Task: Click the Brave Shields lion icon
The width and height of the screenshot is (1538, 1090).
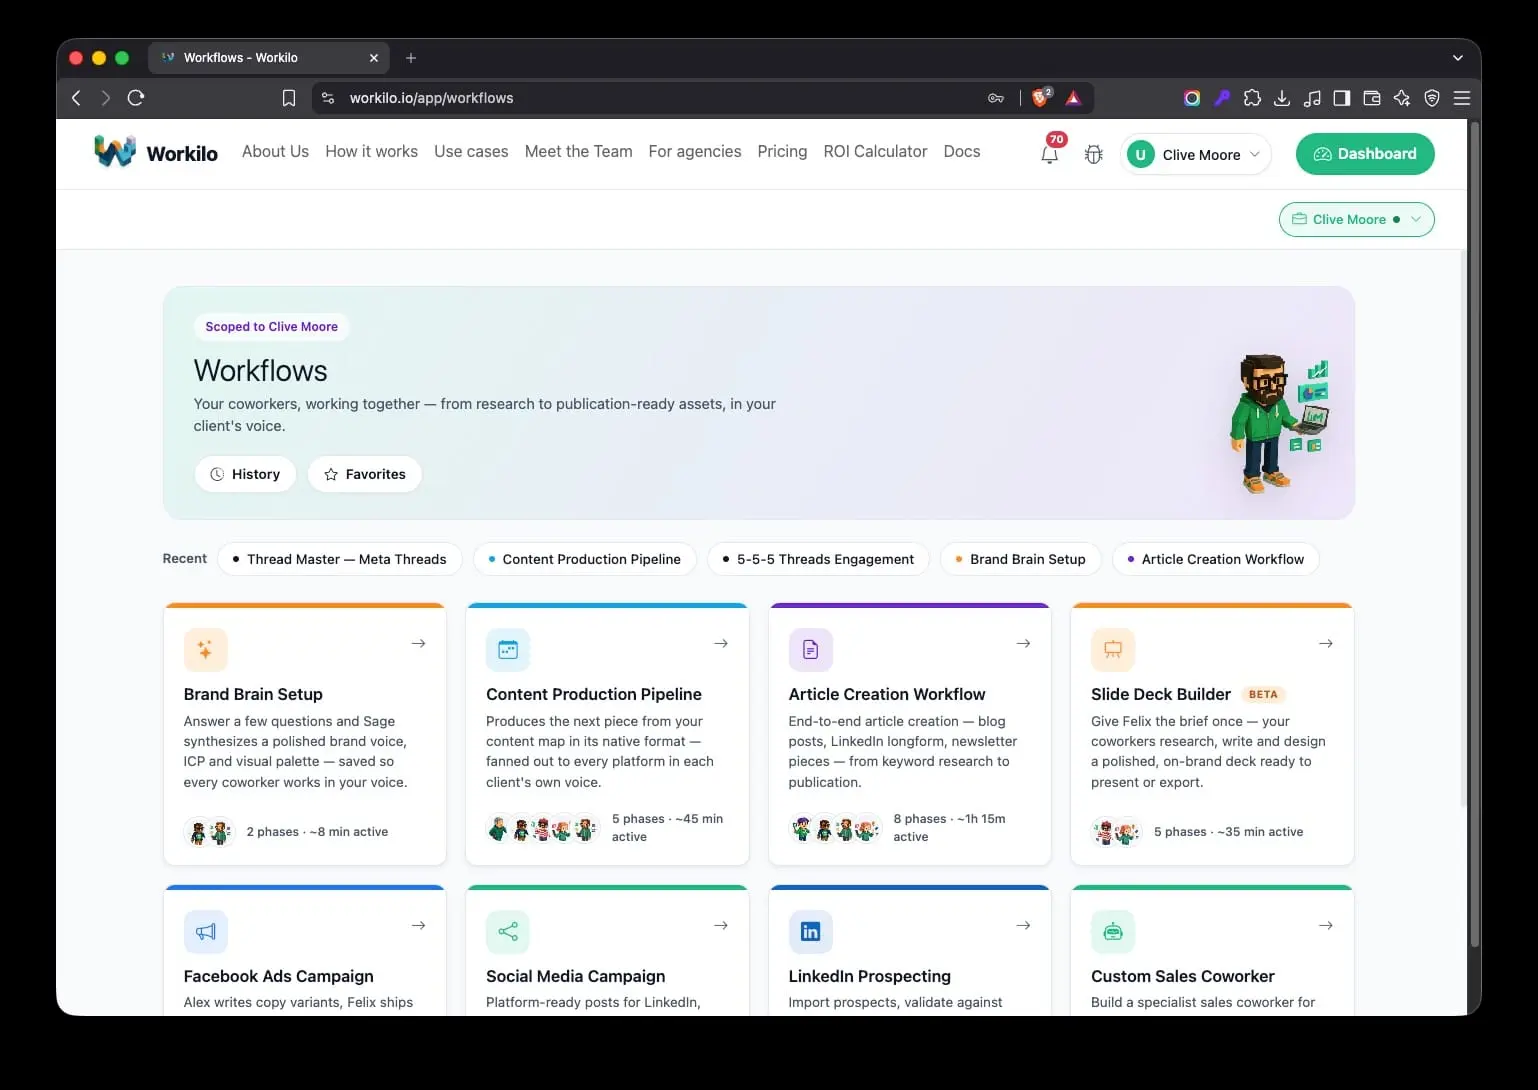Action: click(x=1042, y=97)
